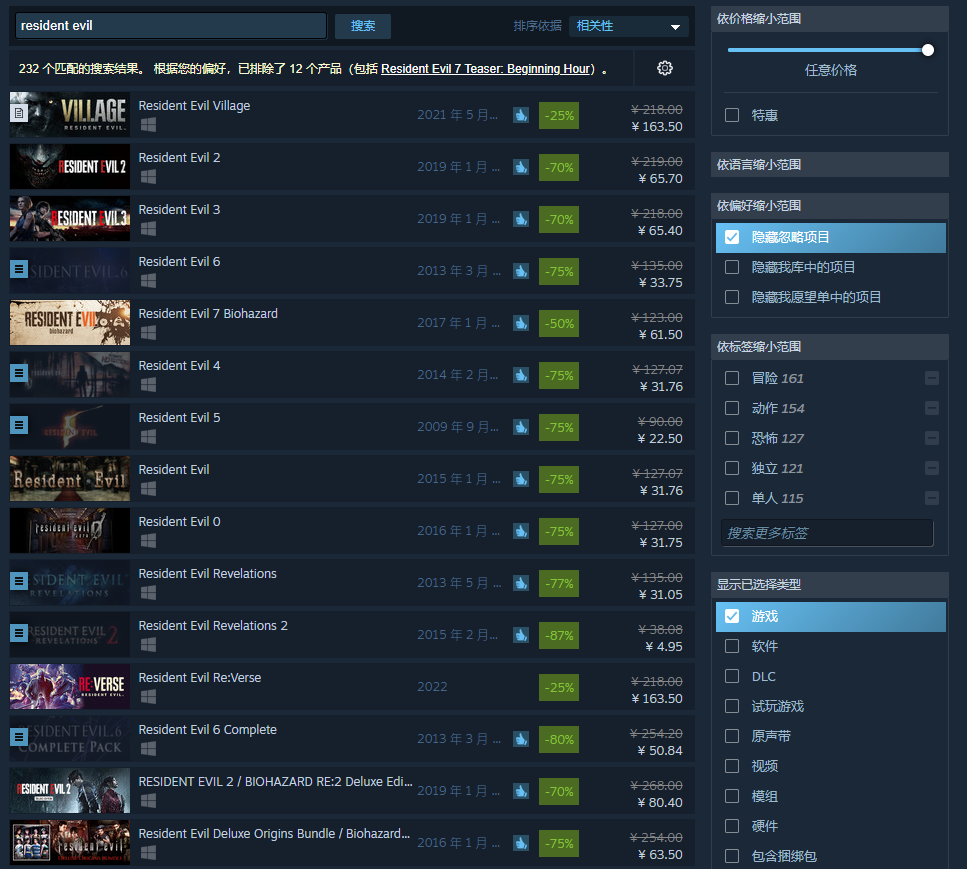Uncheck 隐藏忽略项目 preference filter
The height and width of the screenshot is (869, 967).
click(x=732, y=237)
